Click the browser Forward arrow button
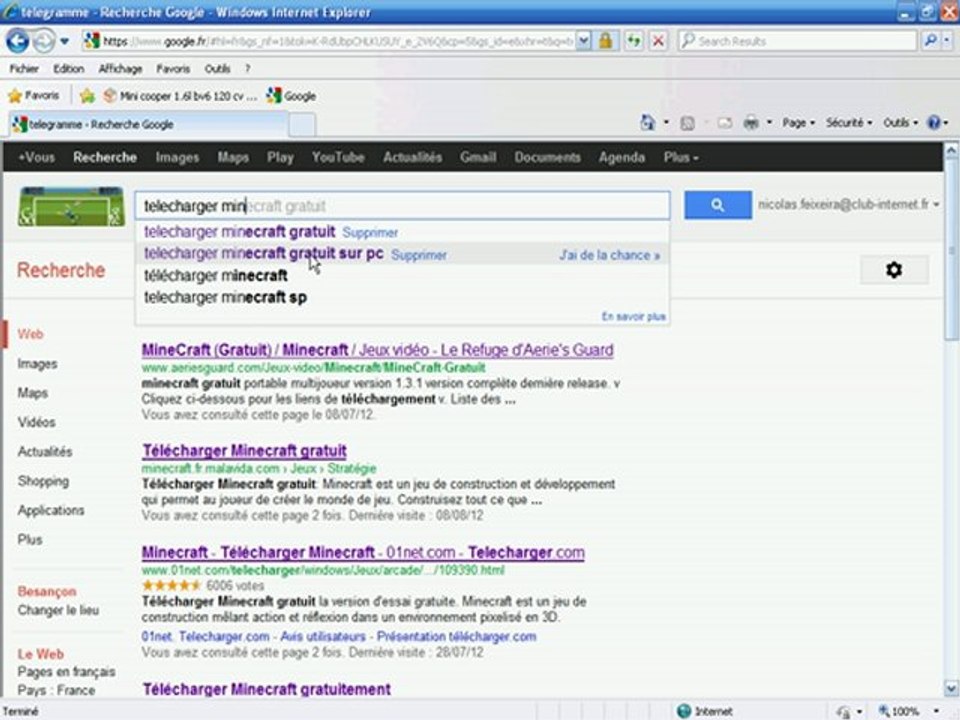This screenshot has width=960, height=720. (x=44, y=41)
